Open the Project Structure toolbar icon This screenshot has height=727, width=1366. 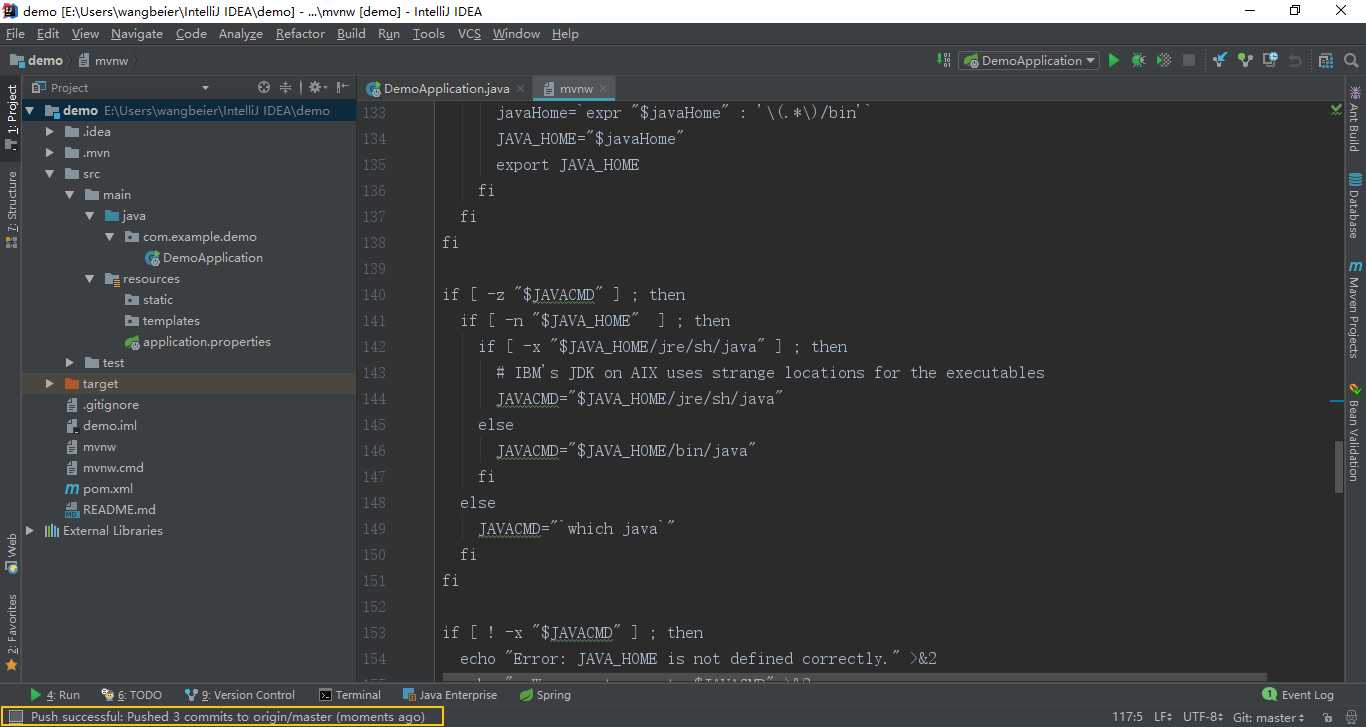click(x=1326, y=61)
